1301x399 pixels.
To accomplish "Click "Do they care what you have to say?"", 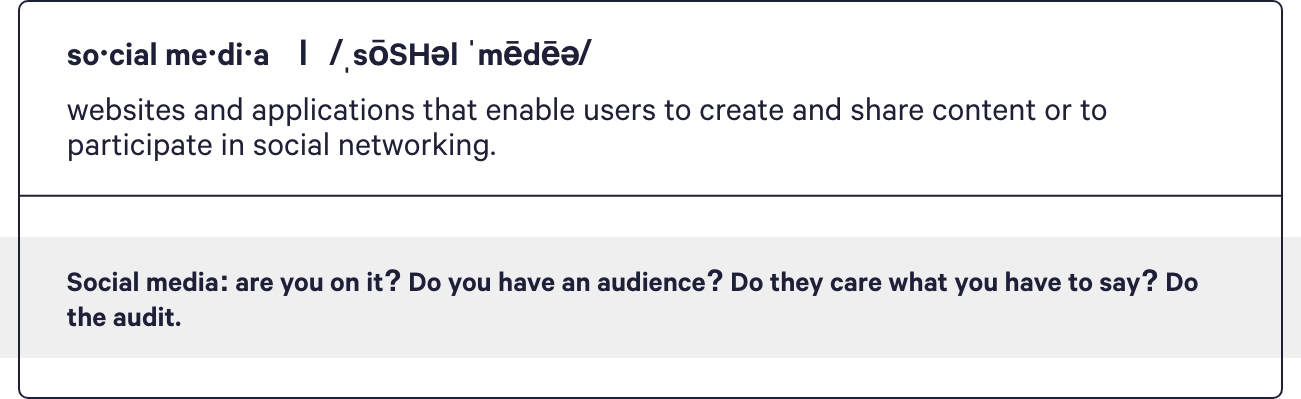I will (945, 283).
